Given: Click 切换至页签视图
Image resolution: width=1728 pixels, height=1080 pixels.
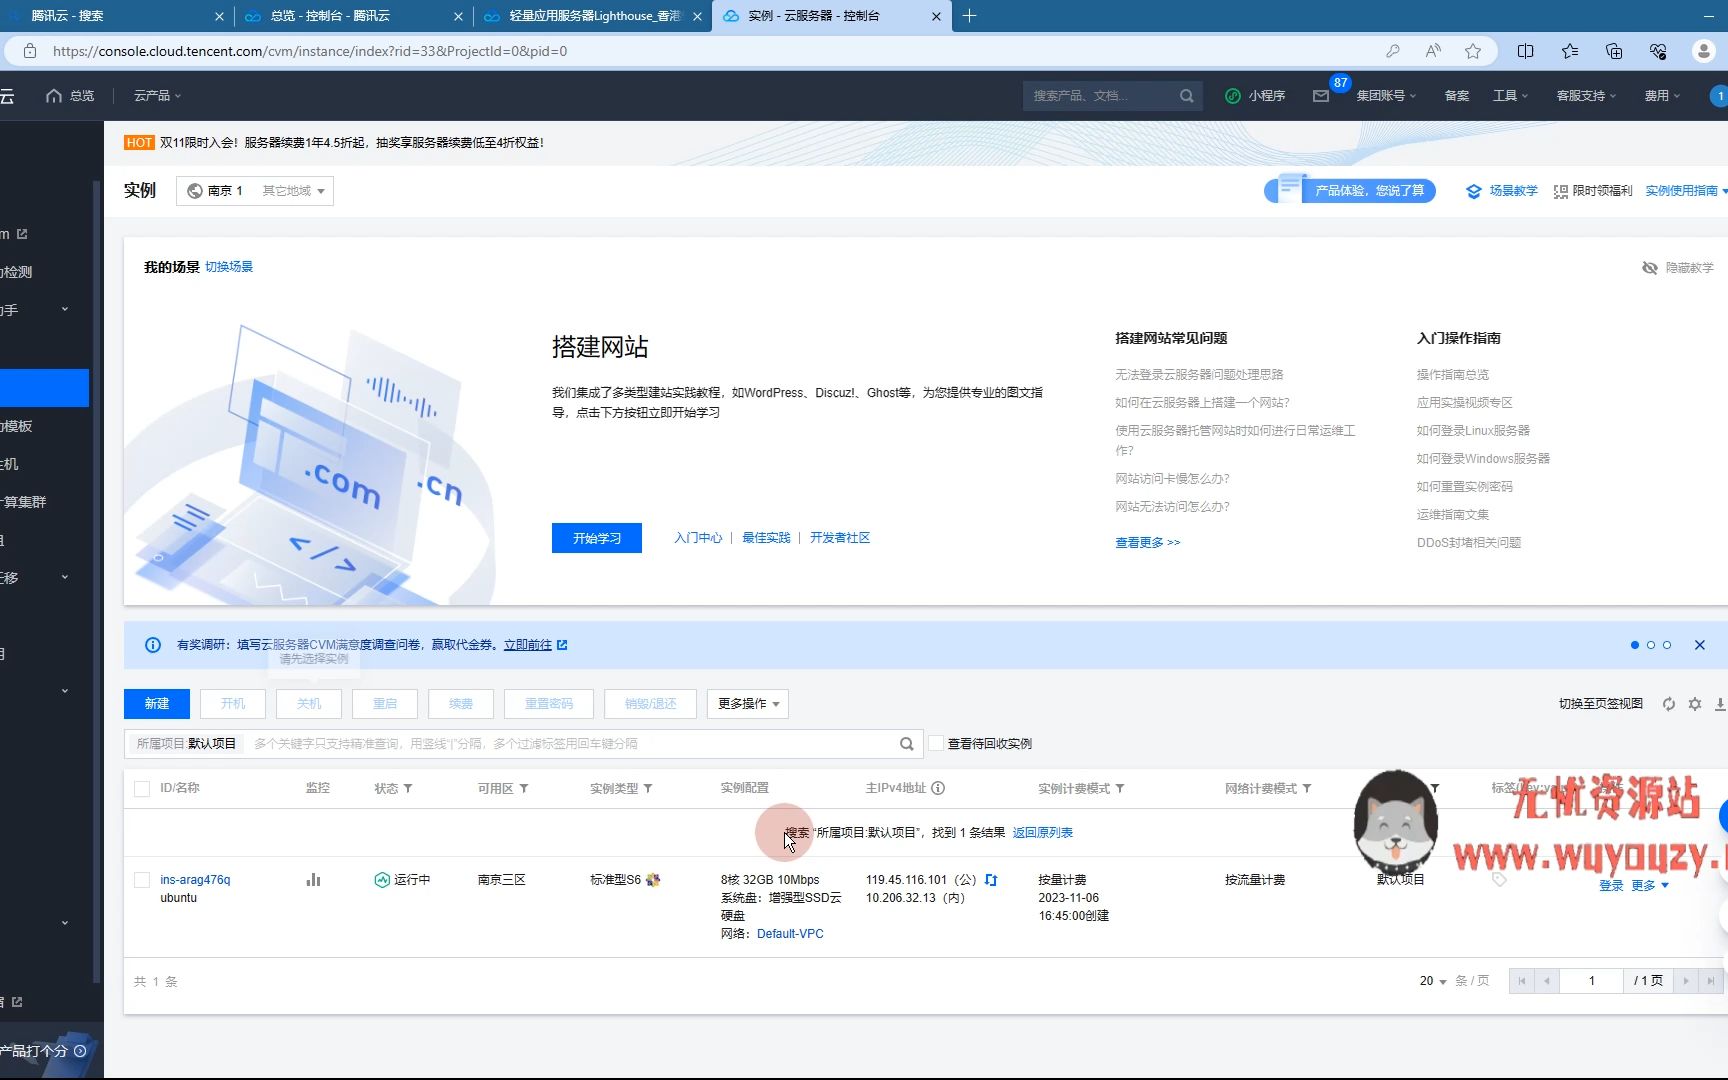Looking at the screenshot, I should pos(1600,704).
